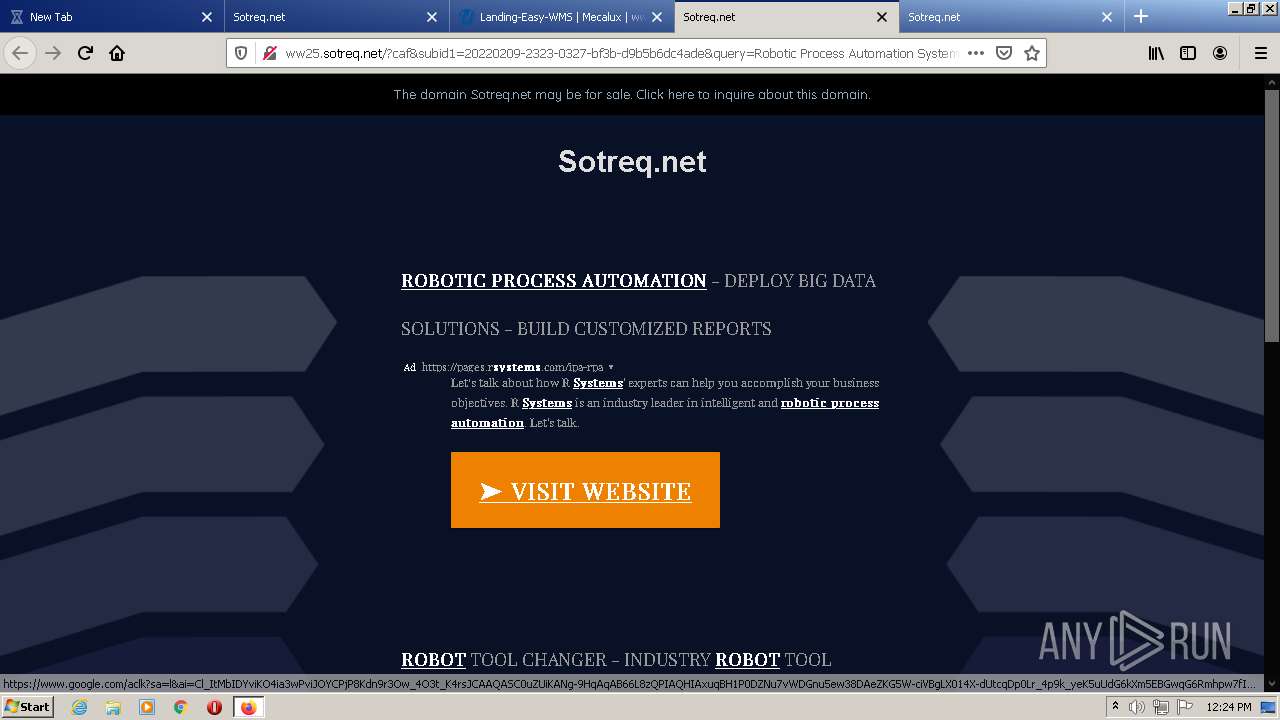Viewport: 1280px width, 720px height.
Task: Close the active Sotreq.net tab
Action: coord(882,17)
